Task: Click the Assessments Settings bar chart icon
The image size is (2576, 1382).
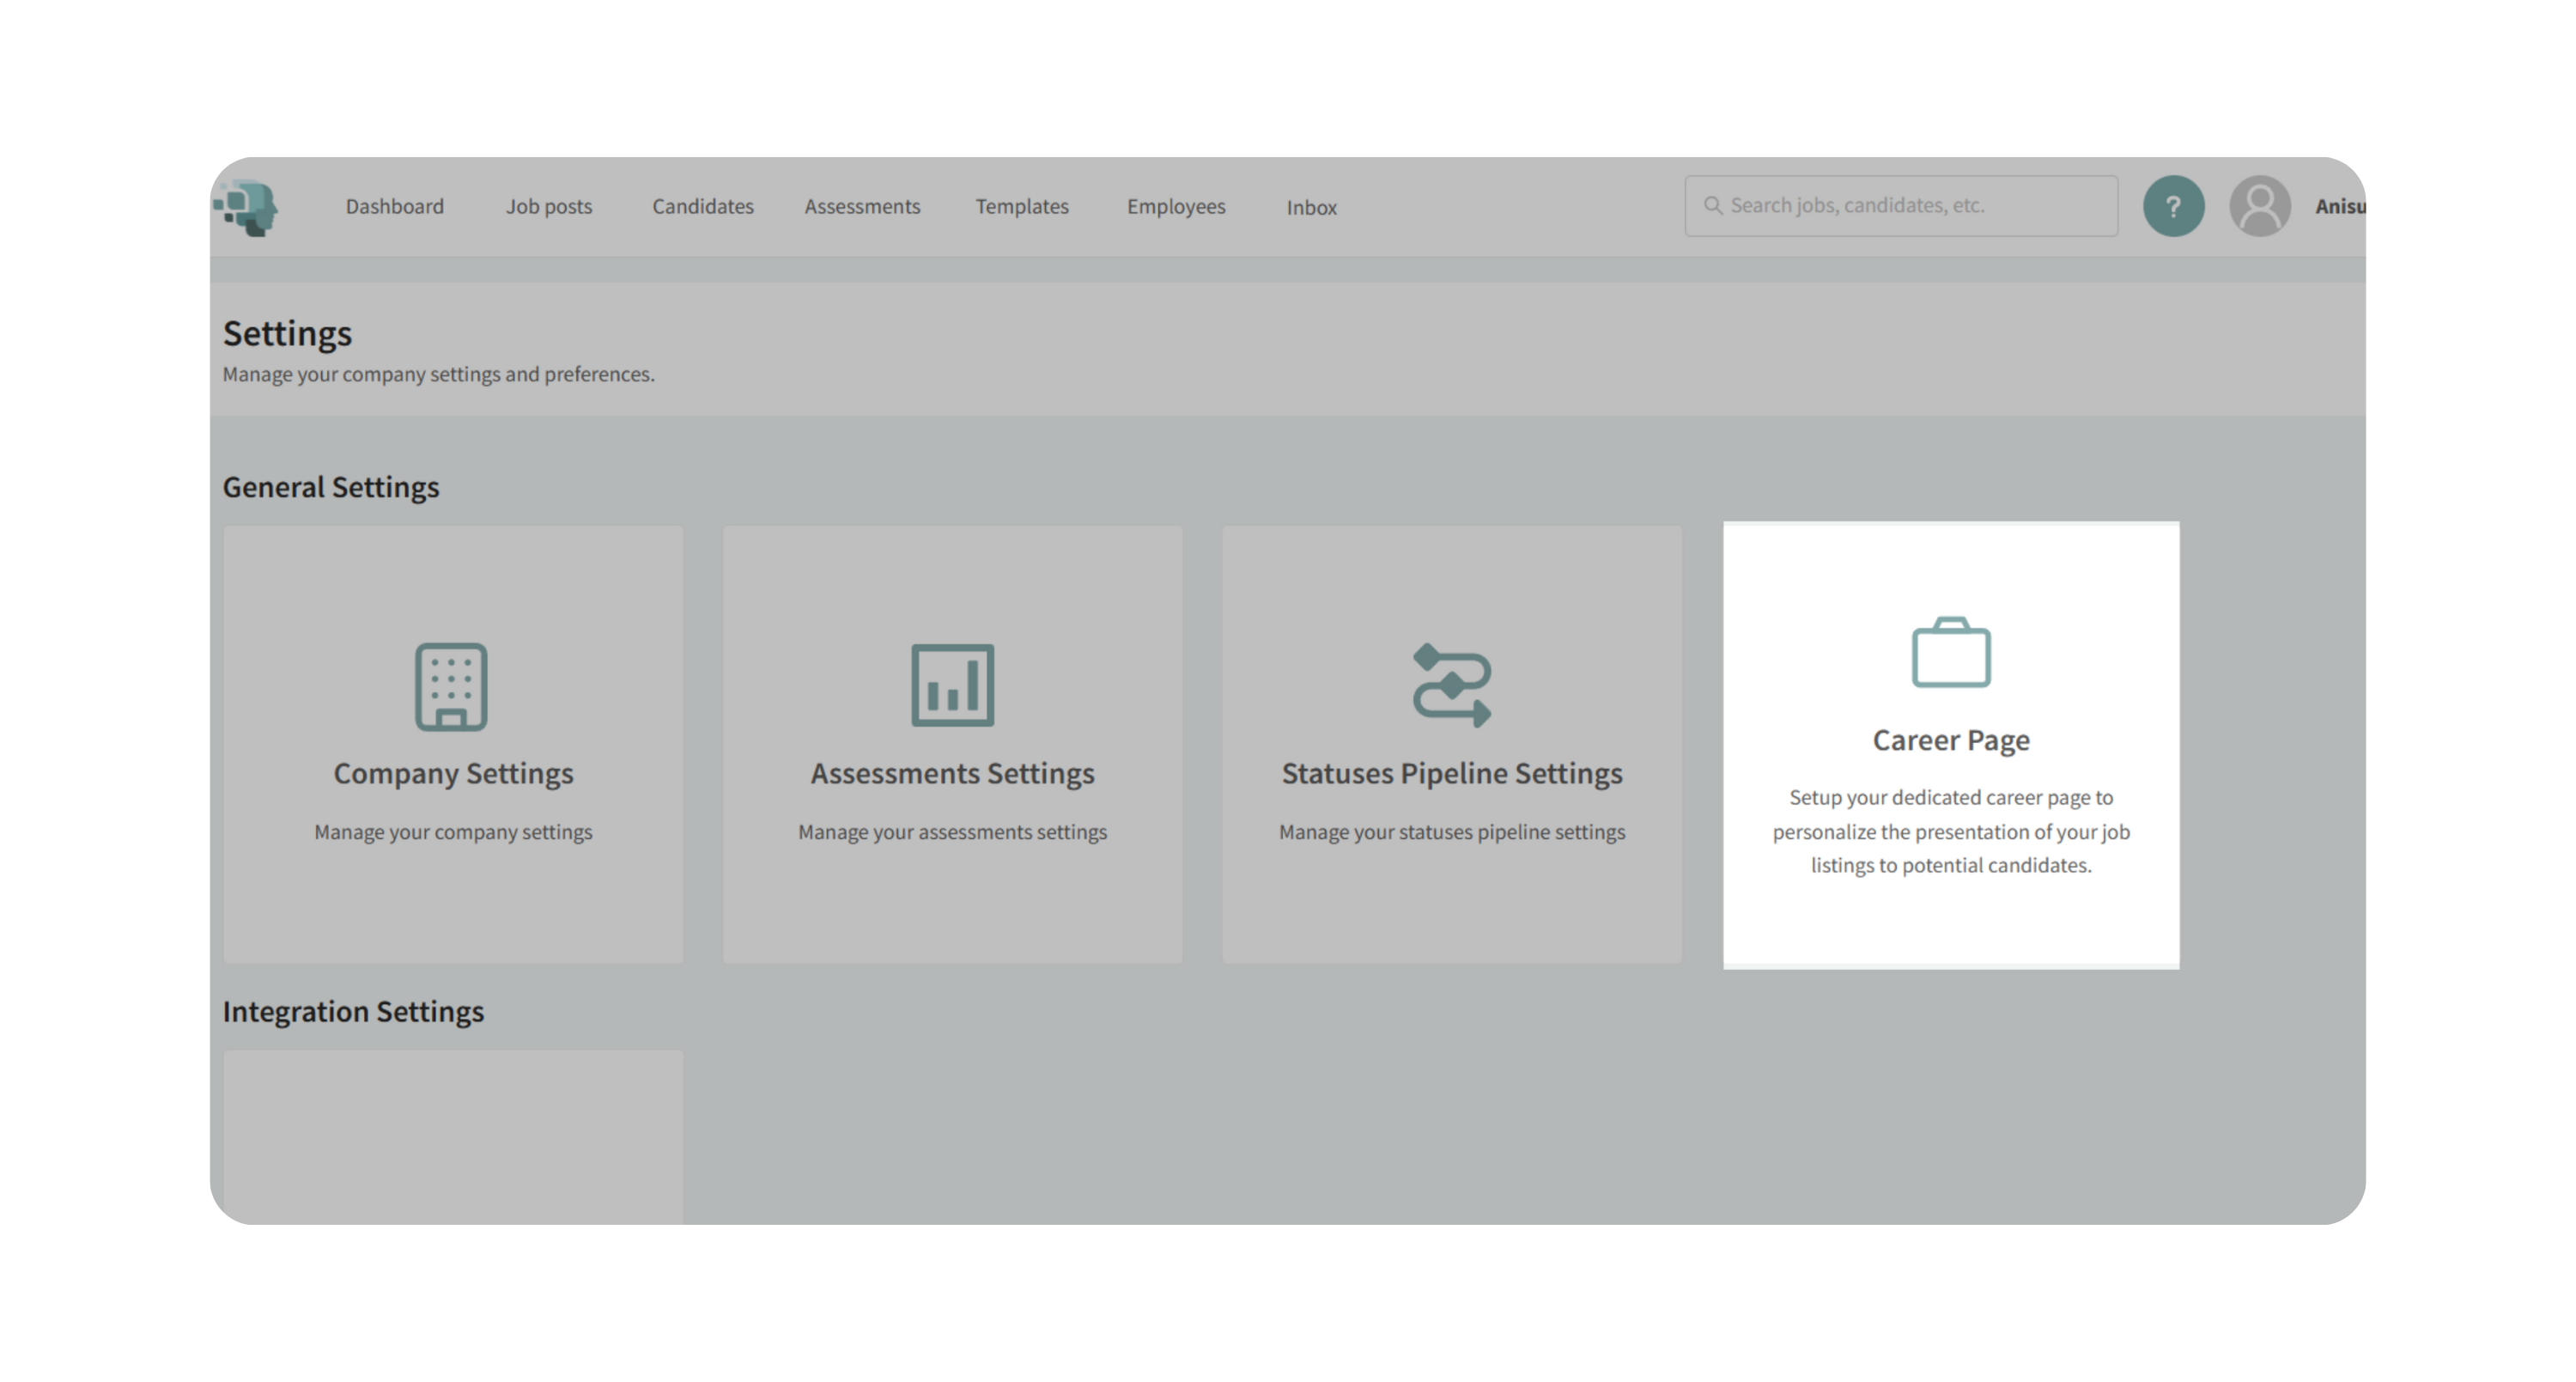Action: 952,685
